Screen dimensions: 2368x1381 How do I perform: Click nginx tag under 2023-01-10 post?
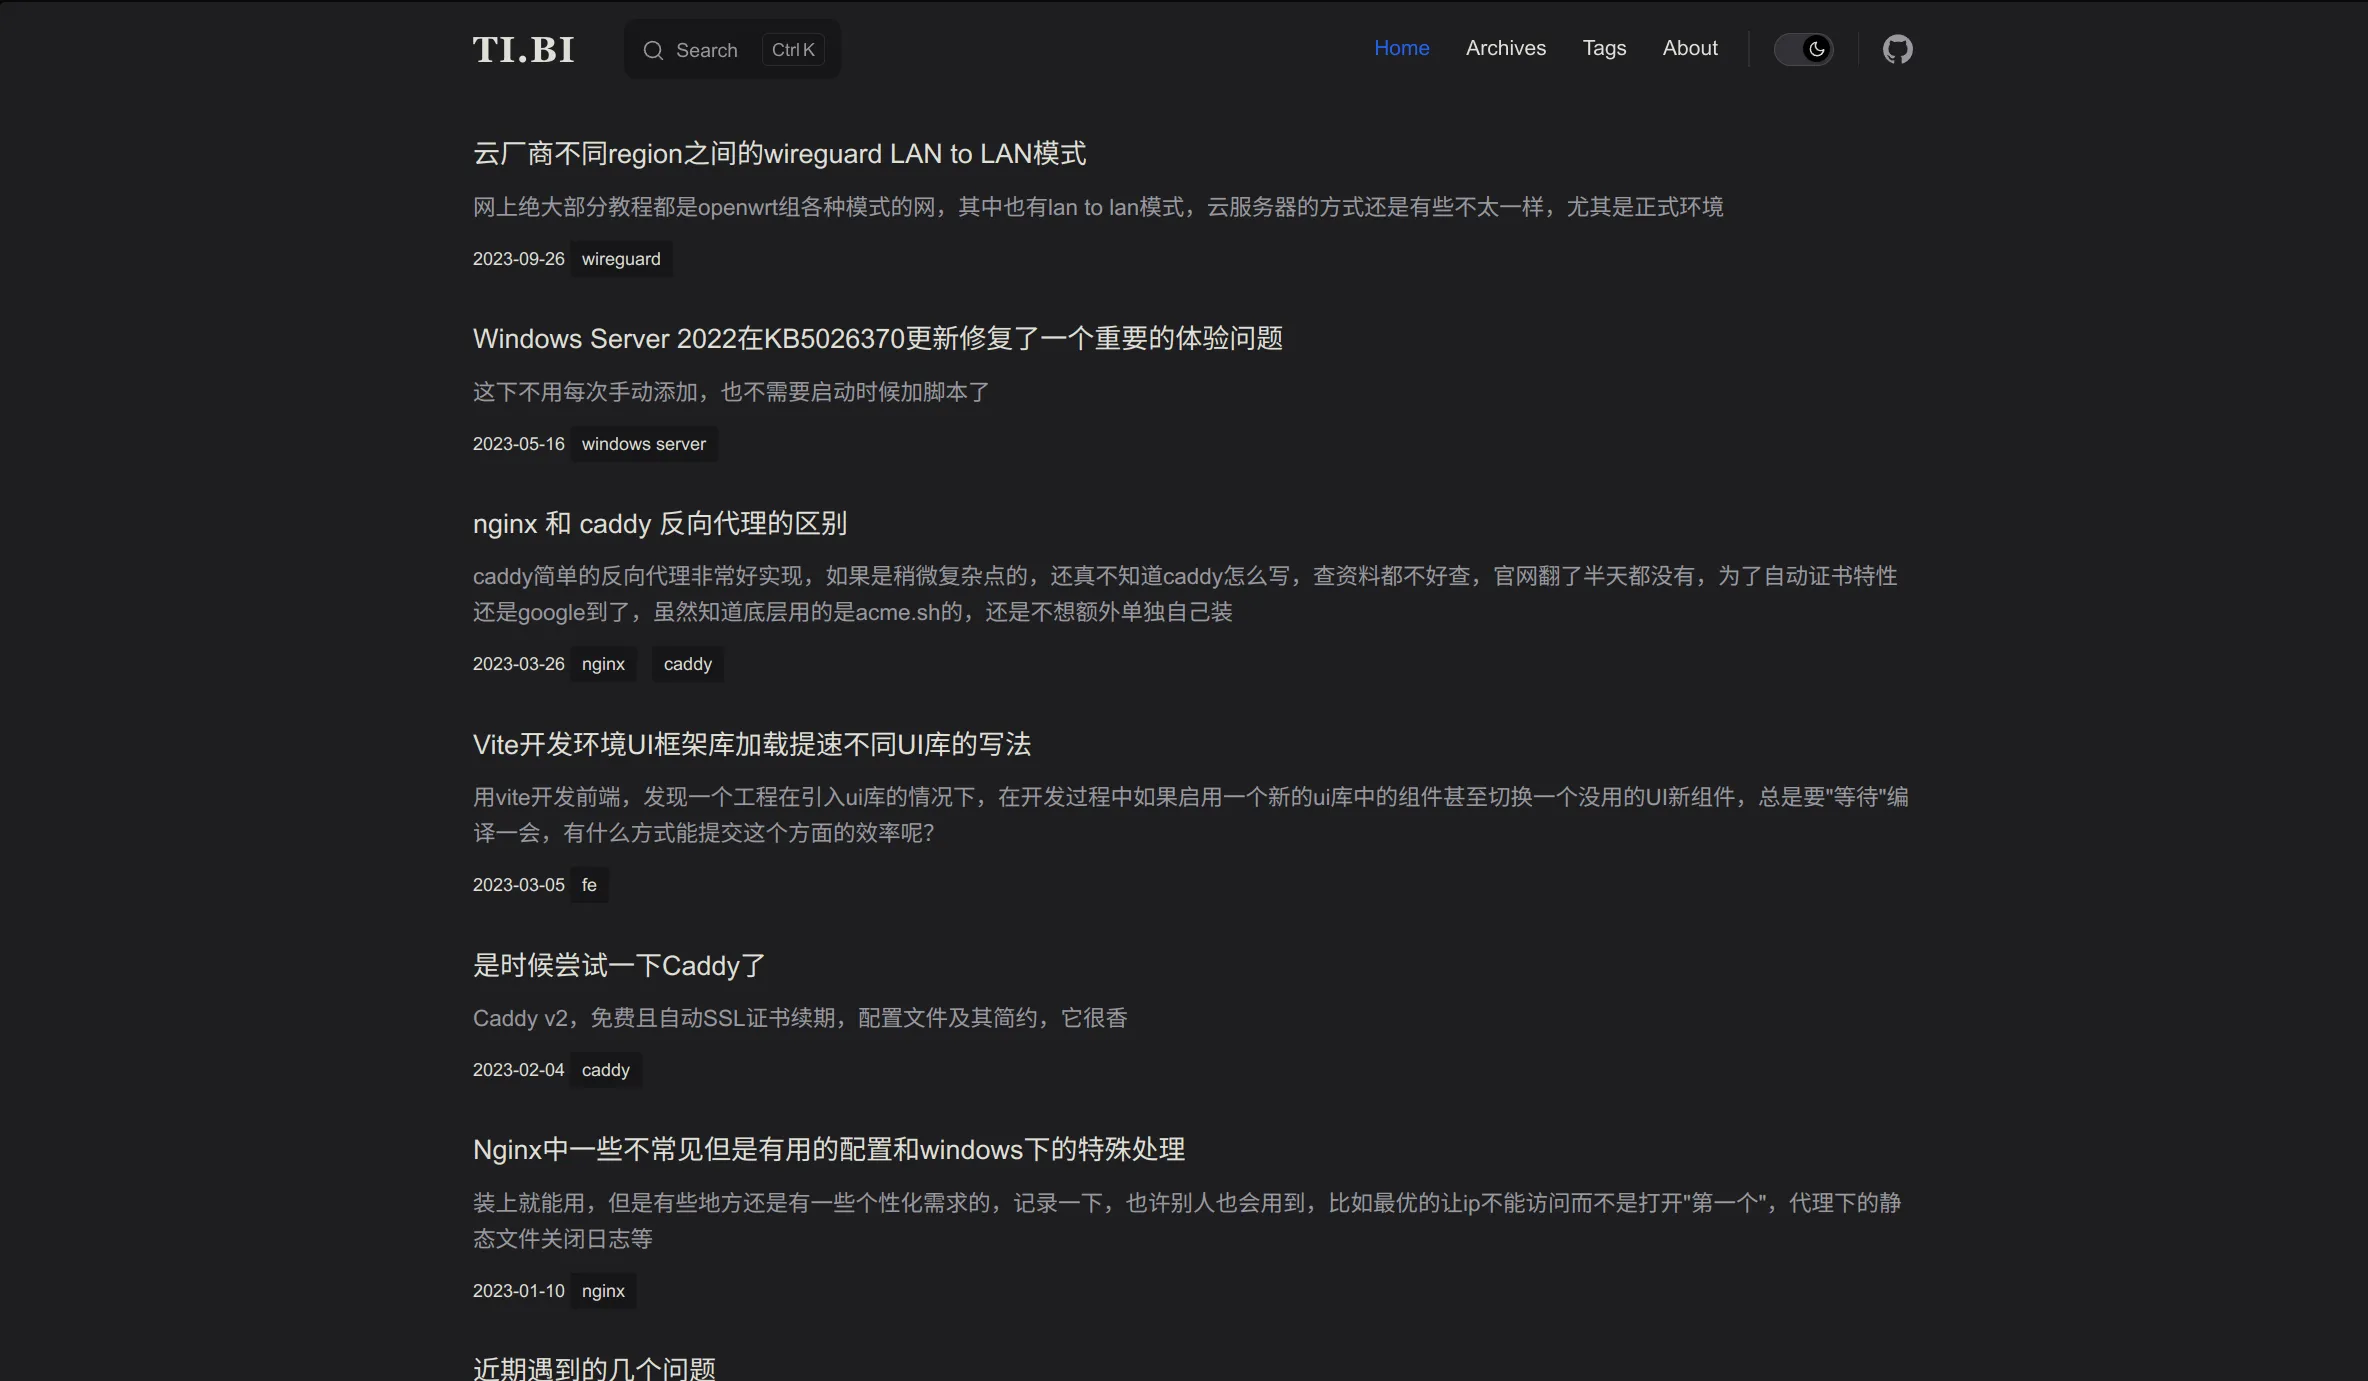point(603,1291)
